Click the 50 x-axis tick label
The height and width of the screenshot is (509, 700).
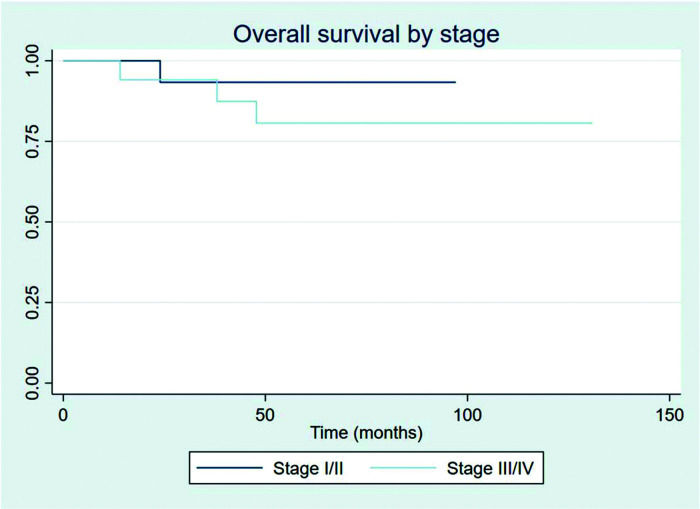[265, 413]
